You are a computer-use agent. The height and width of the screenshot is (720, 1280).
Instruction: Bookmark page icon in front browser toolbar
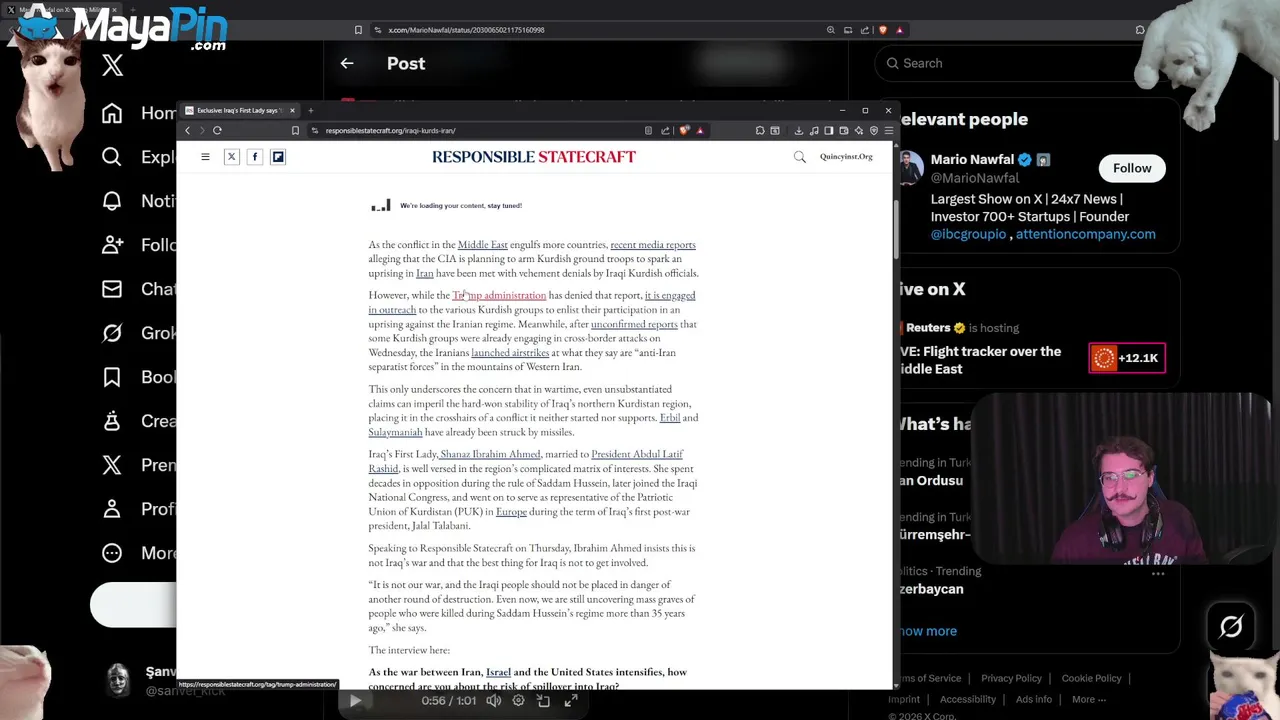point(295,130)
